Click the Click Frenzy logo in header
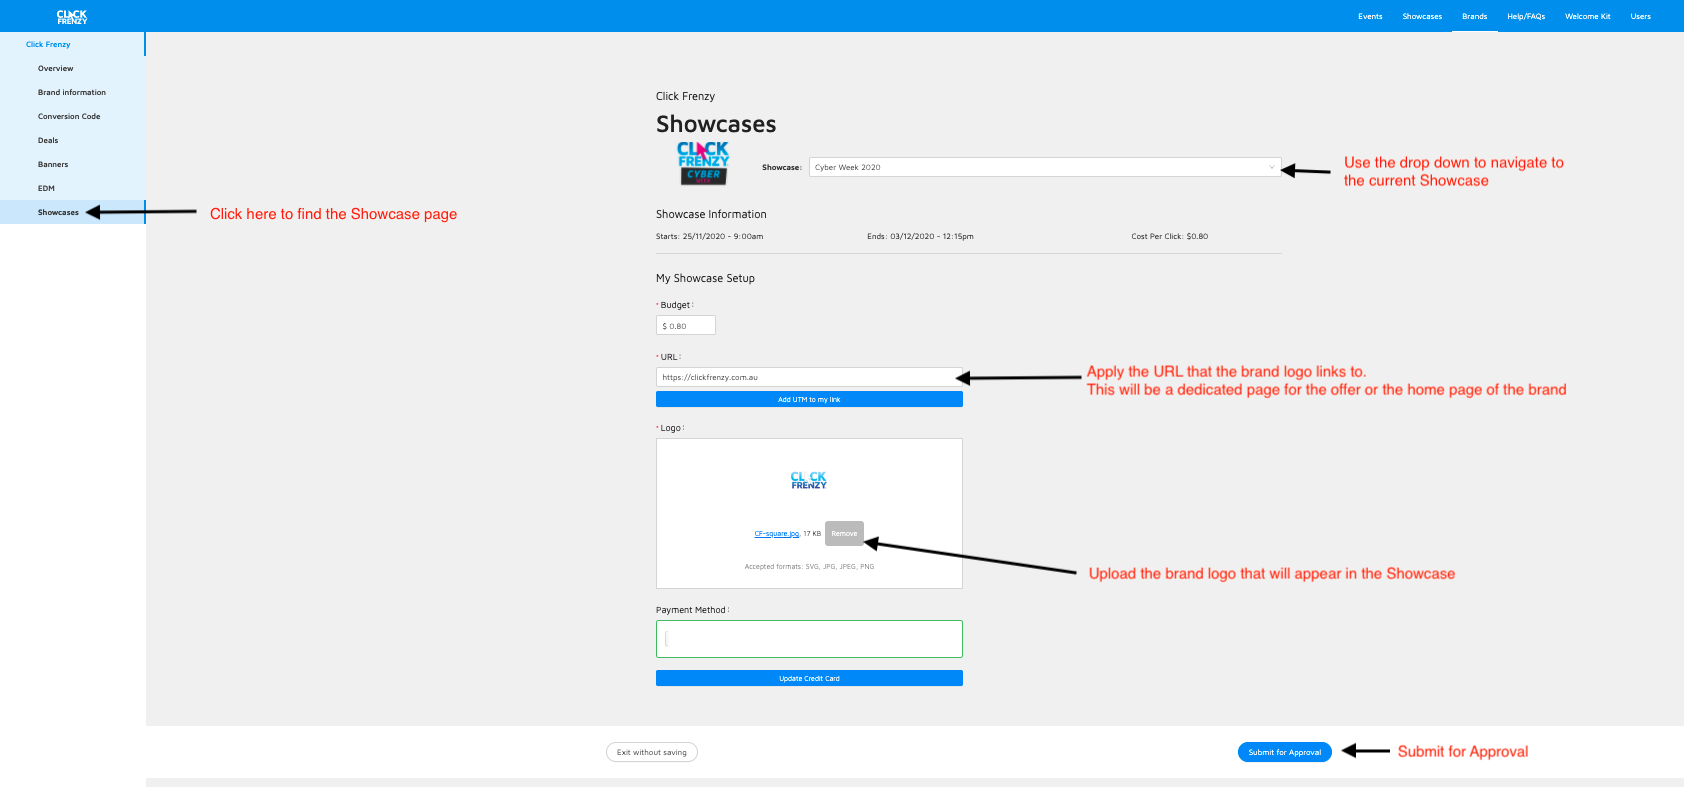Image resolution: width=1684 pixels, height=787 pixels. point(72,17)
